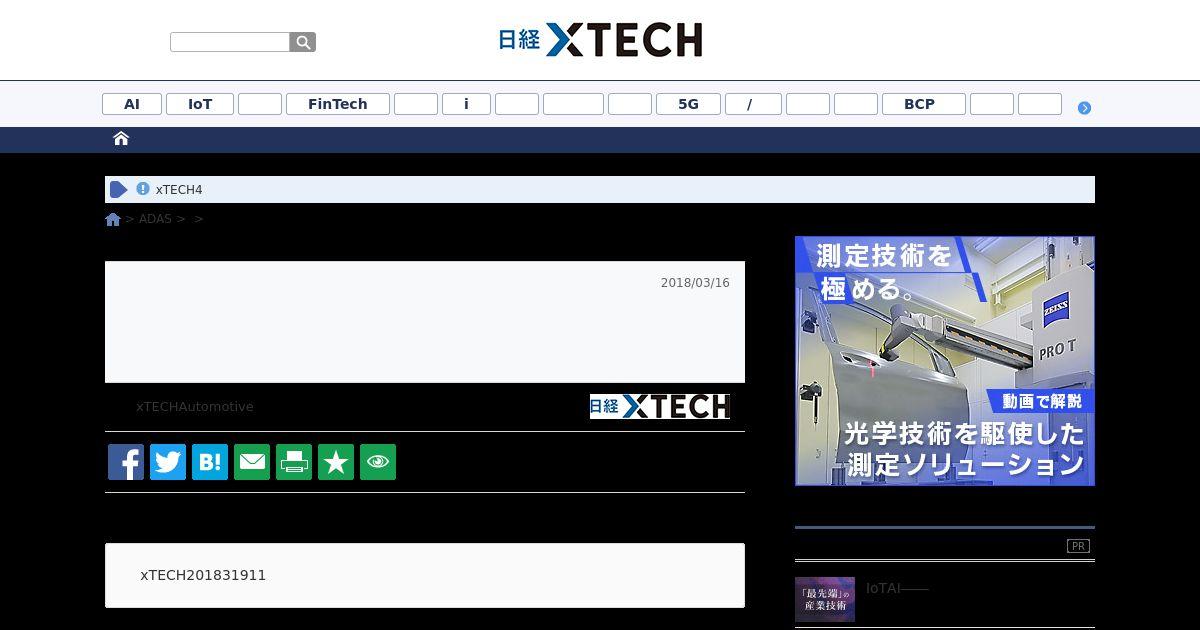Show more topics with the blue arrow
Screen dimensions: 1200x630
coord(1084,108)
